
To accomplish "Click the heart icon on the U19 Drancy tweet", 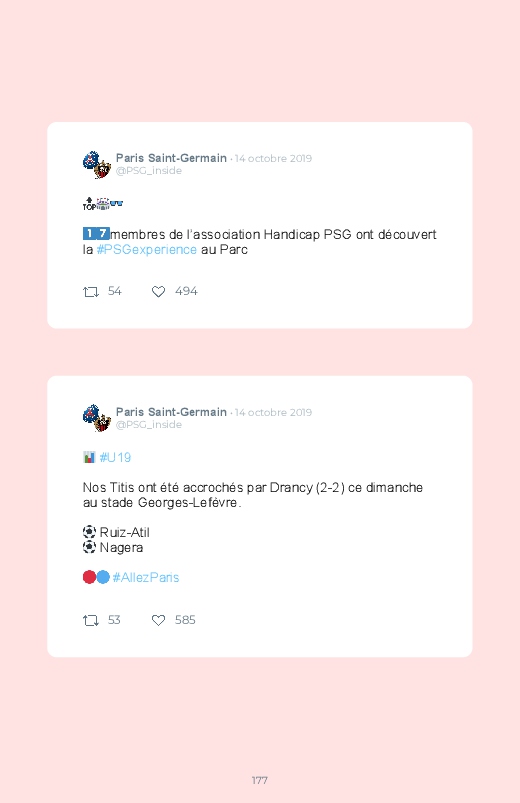I will tap(158, 620).
